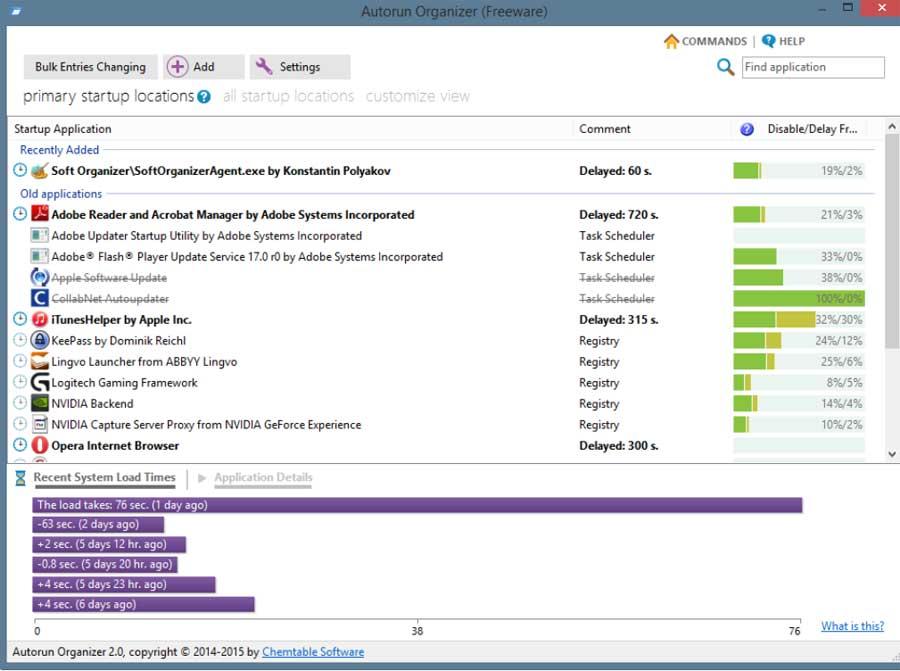Click the NVIDIA Backend icon
900x671 pixels.
(40, 404)
